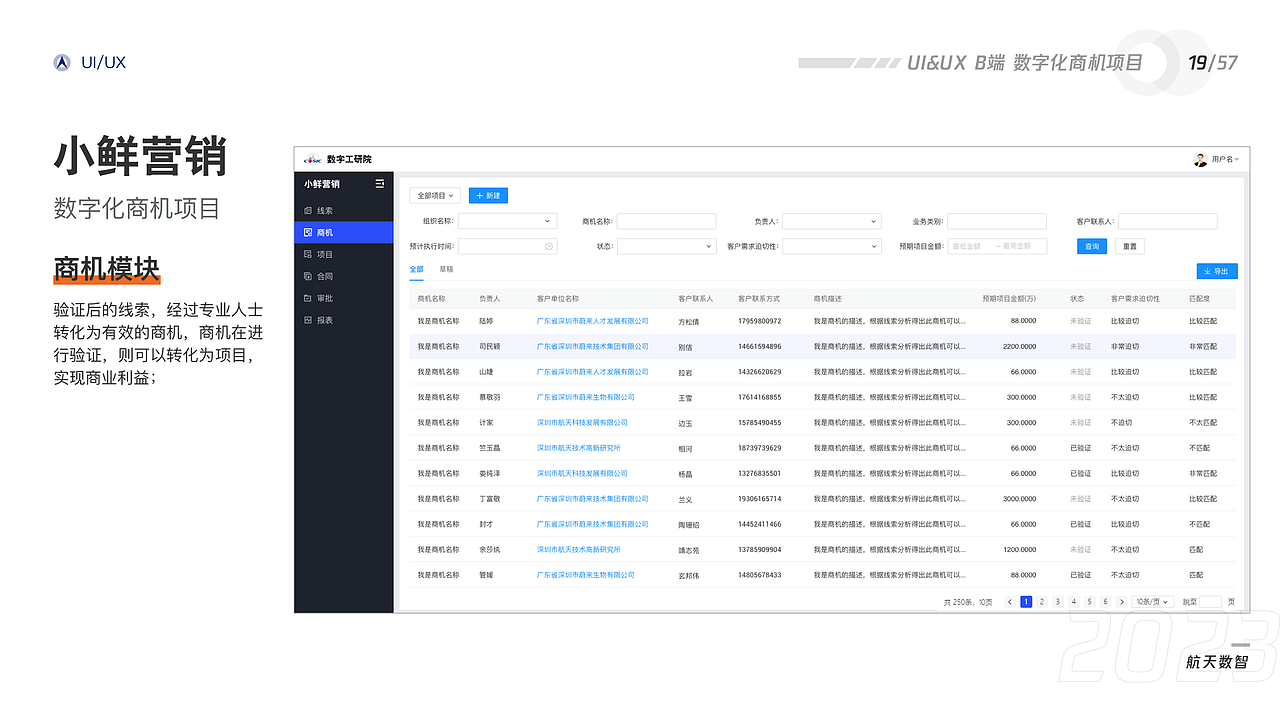Open company link in 封才's row
Screen dimensions: 1280x720
(x=593, y=524)
